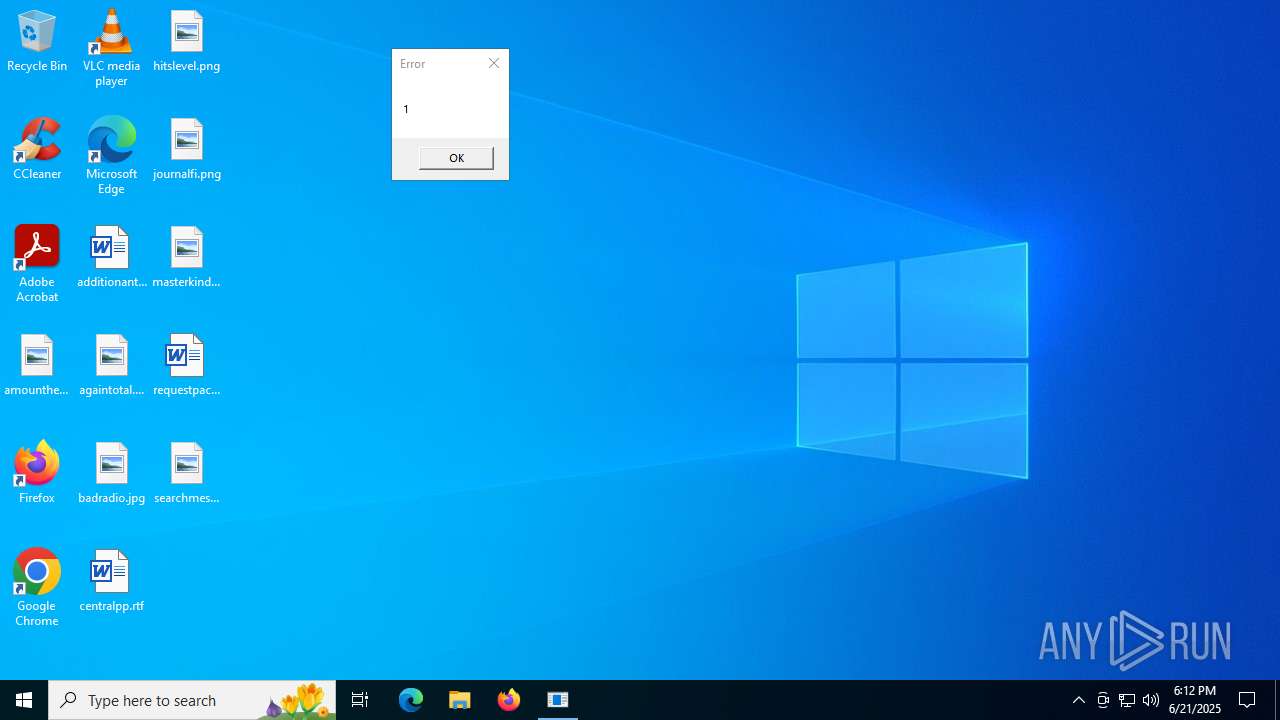Select the CCleaner desktop shortcut
1280x720 pixels.
click(x=37, y=150)
